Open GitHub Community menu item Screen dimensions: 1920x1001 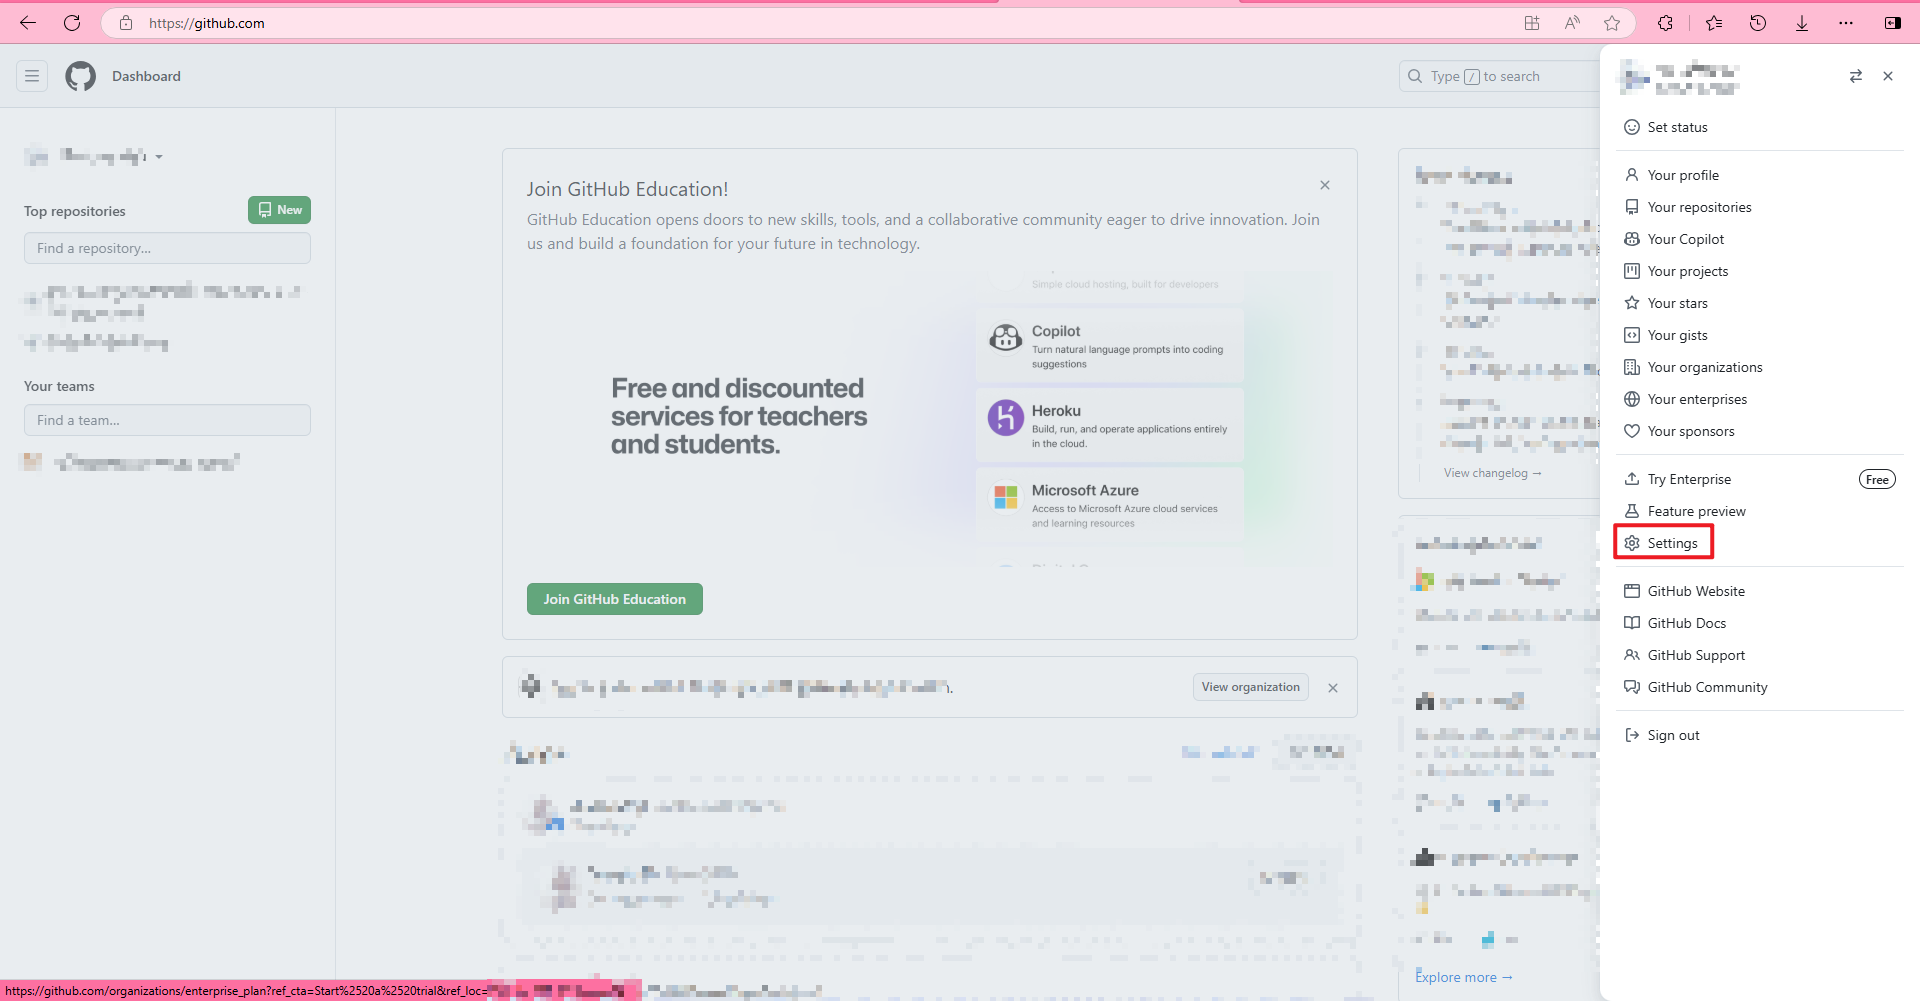coord(1760,687)
